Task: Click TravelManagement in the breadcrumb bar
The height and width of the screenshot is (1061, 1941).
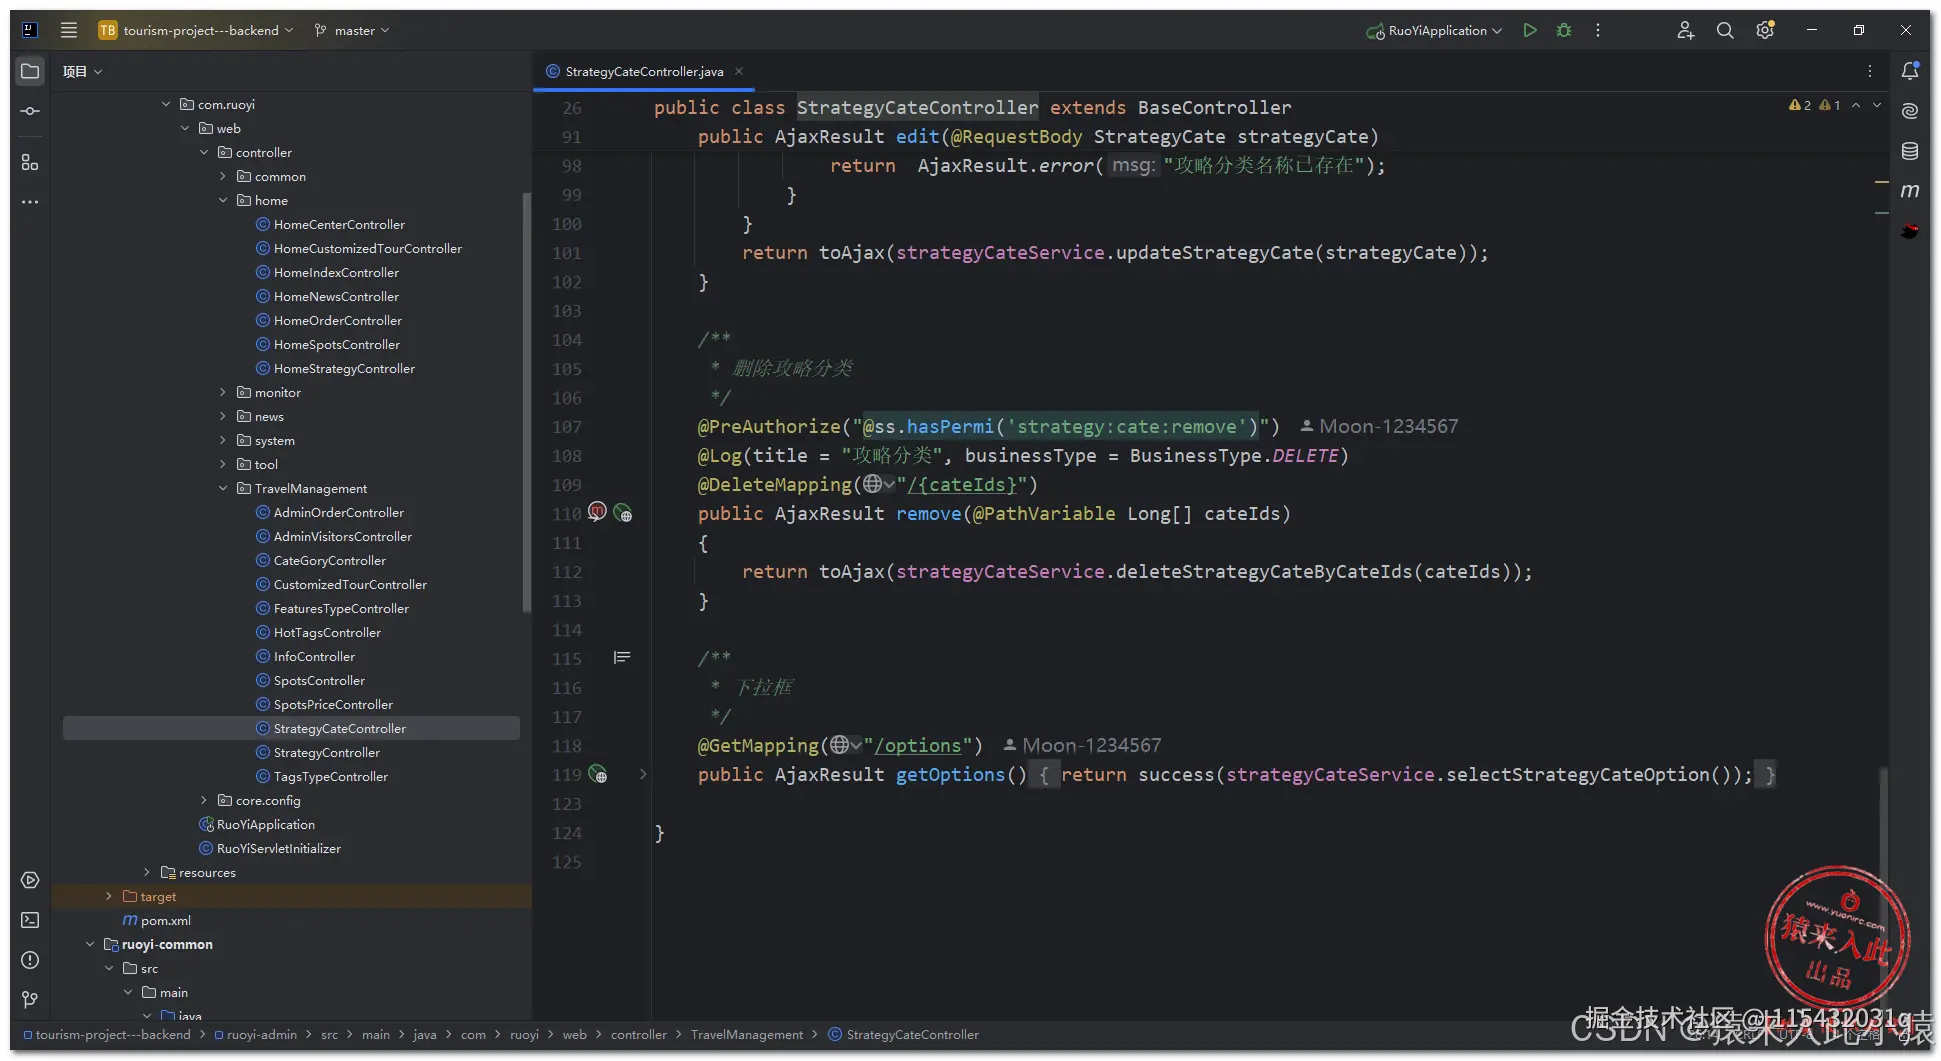Action: tap(746, 1034)
